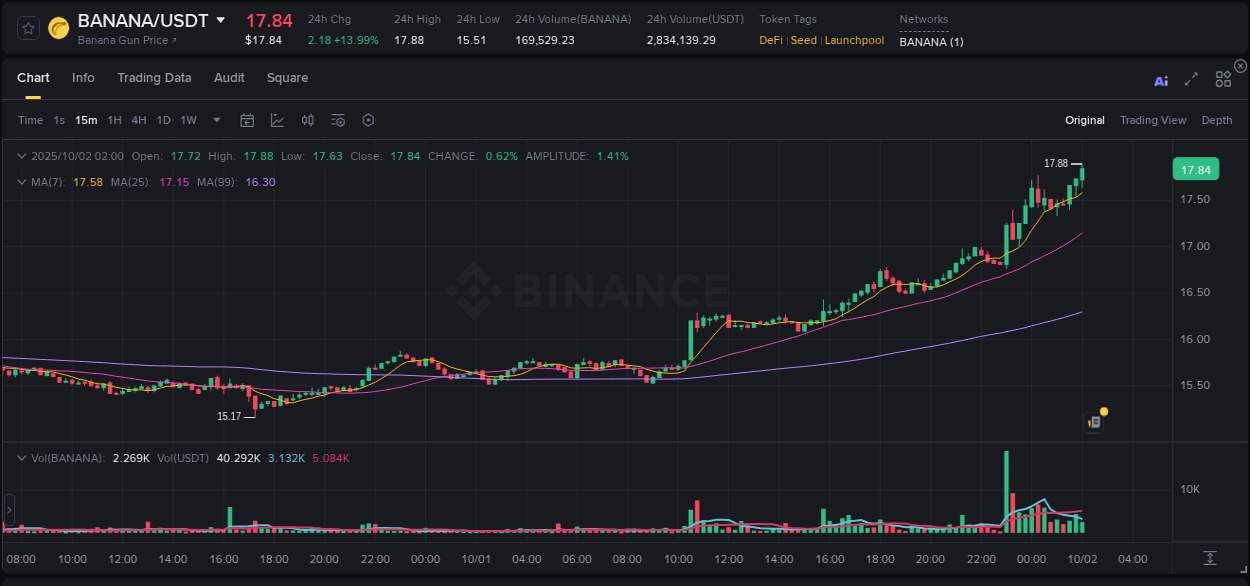The width and height of the screenshot is (1250, 586).
Task: Open the Banana Gun Price link
Action: click(x=122, y=40)
